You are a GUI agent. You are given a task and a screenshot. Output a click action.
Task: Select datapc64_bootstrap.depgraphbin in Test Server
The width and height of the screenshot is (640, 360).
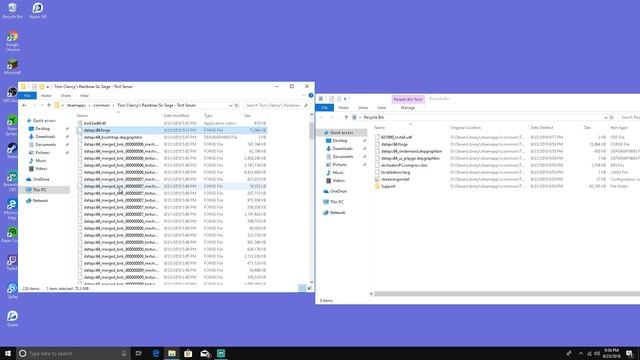click(x=171, y=137)
